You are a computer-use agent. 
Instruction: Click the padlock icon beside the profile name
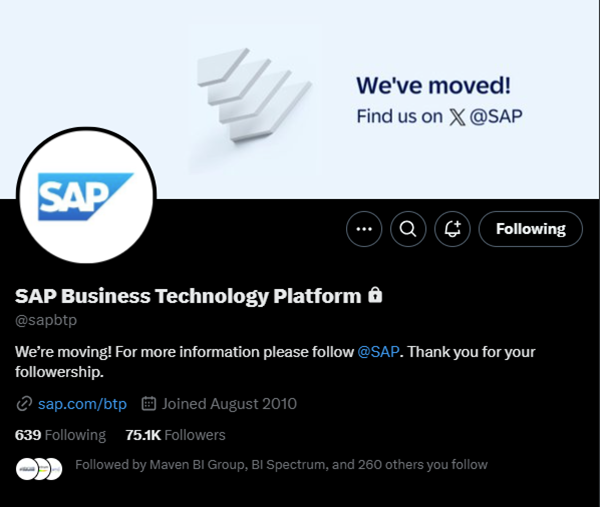(x=375, y=295)
